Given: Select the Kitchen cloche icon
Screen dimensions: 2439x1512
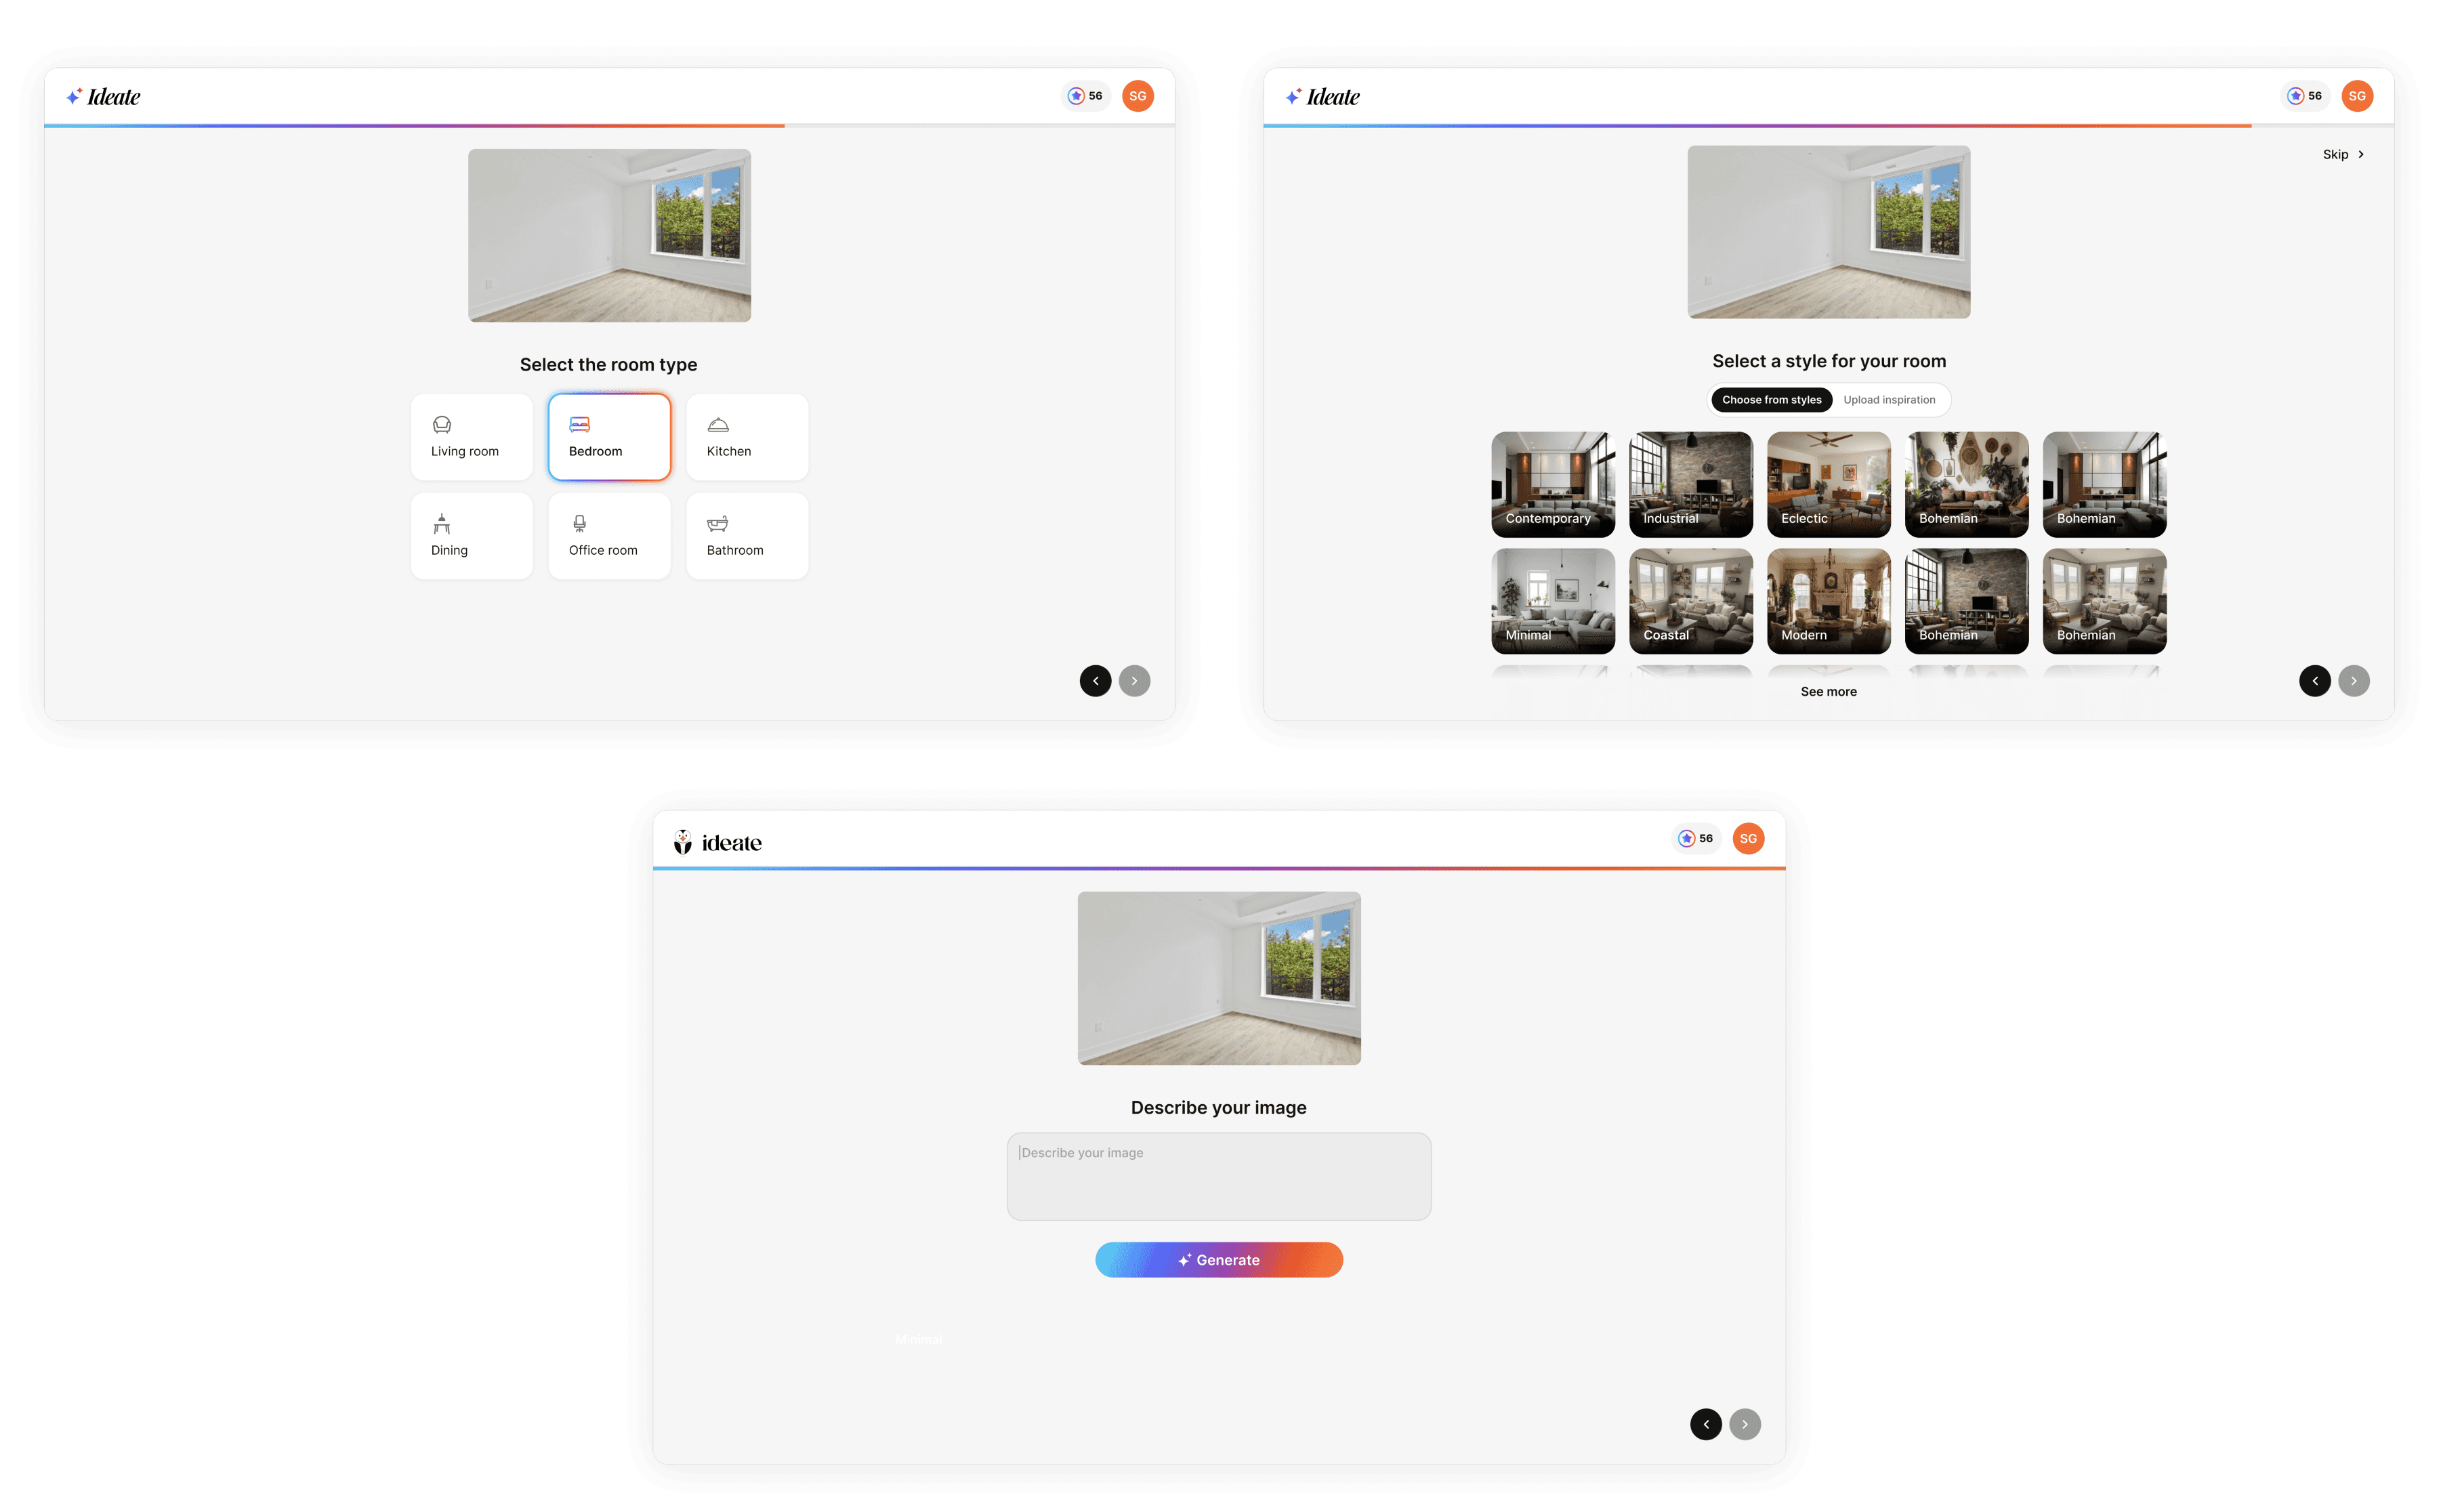Looking at the screenshot, I should (718, 425).
